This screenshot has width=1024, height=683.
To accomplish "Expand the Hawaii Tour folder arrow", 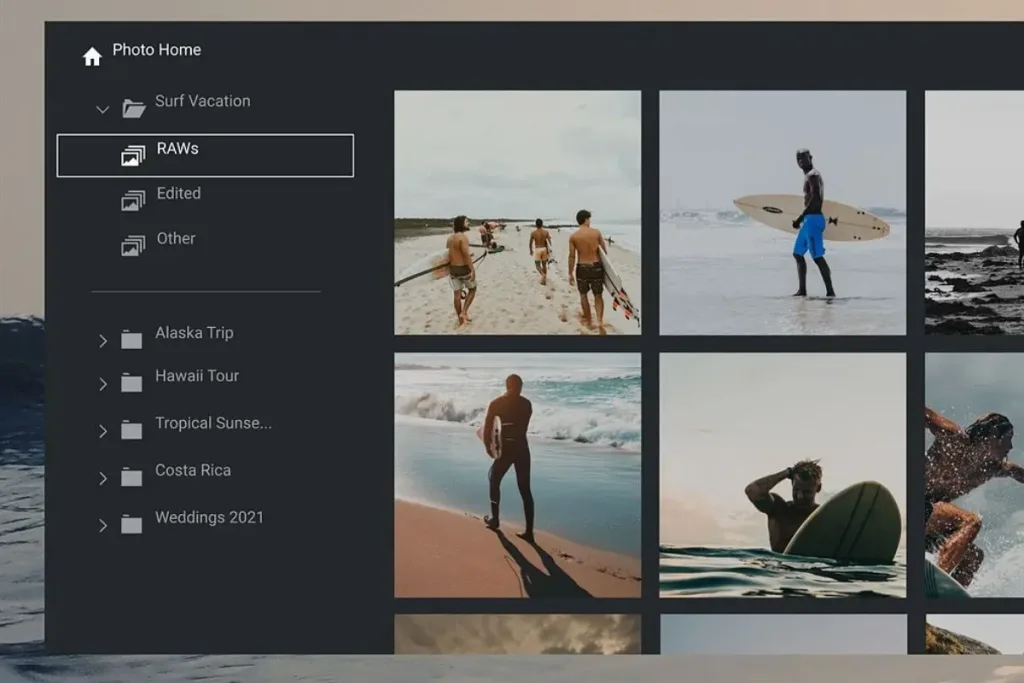I will [102, 384].
